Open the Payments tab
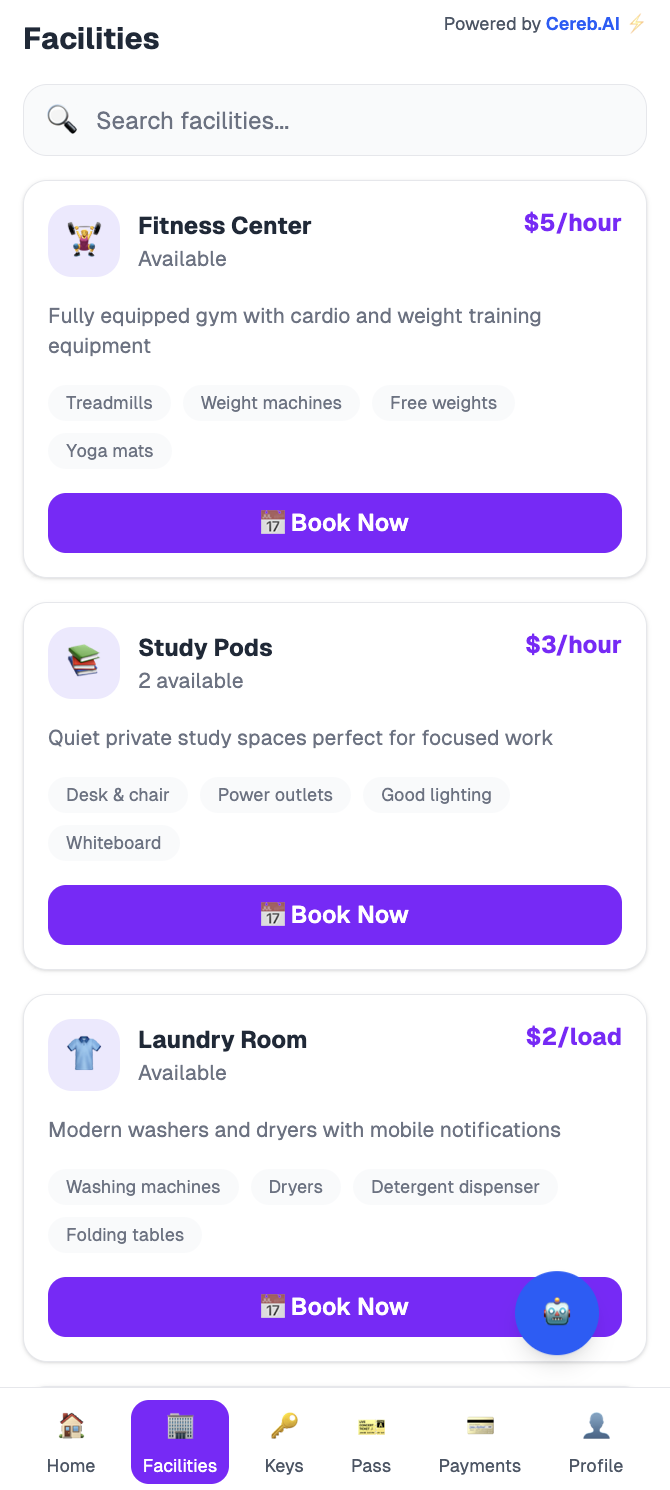670x1490 pixels. (480, 1441)
